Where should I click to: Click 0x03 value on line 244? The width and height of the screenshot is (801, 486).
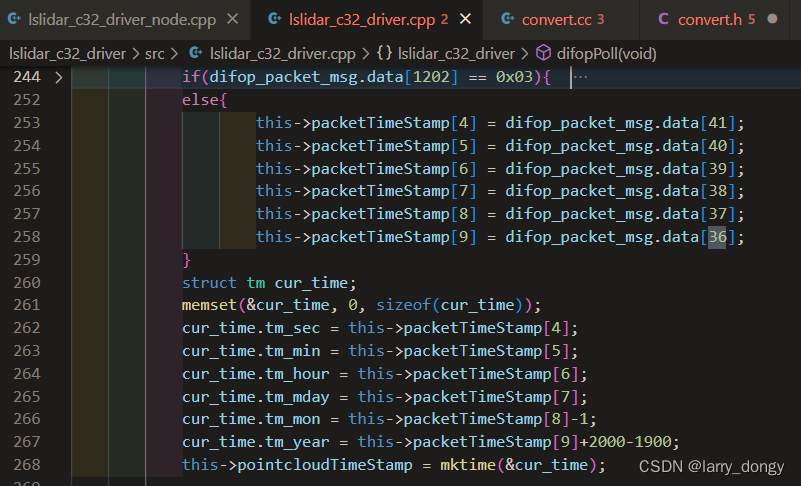514,77
